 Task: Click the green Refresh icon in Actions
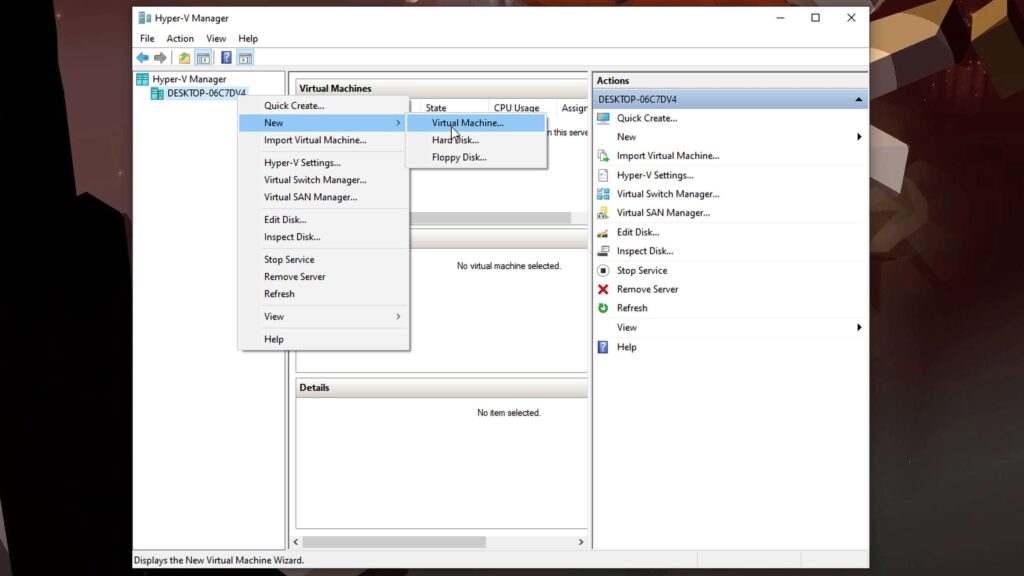click(603, 308)
